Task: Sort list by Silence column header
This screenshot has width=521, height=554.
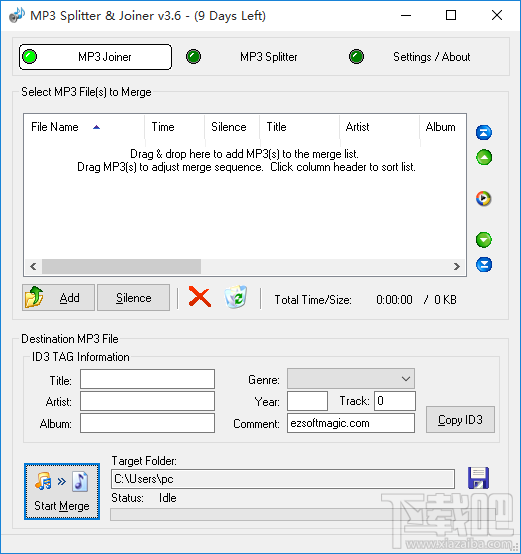Action: tap(232, 127)
